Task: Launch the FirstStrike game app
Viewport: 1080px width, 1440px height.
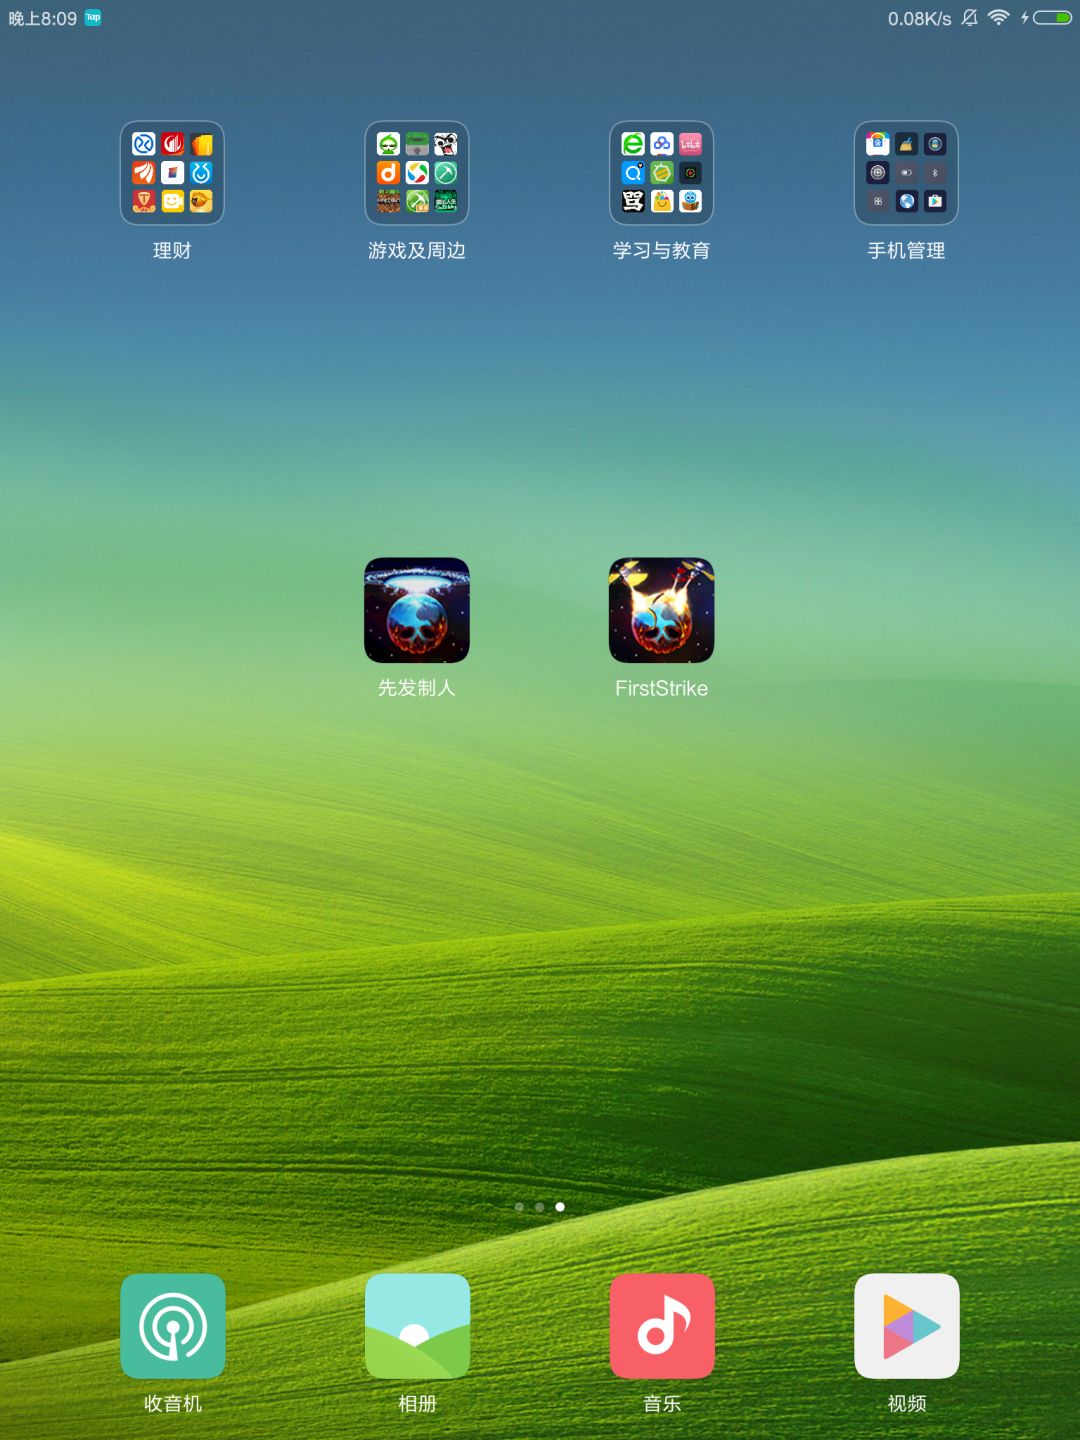Action: click(662, 610)
